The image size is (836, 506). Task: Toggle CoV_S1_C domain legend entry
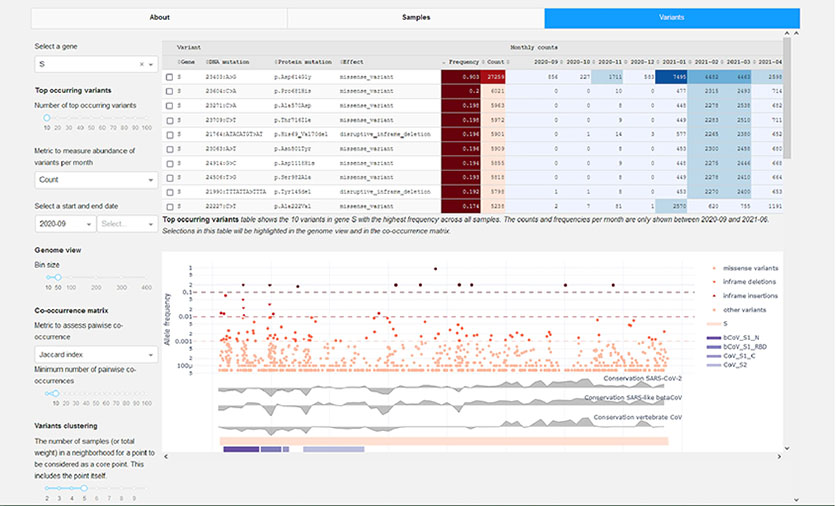(x=731, y=356)
